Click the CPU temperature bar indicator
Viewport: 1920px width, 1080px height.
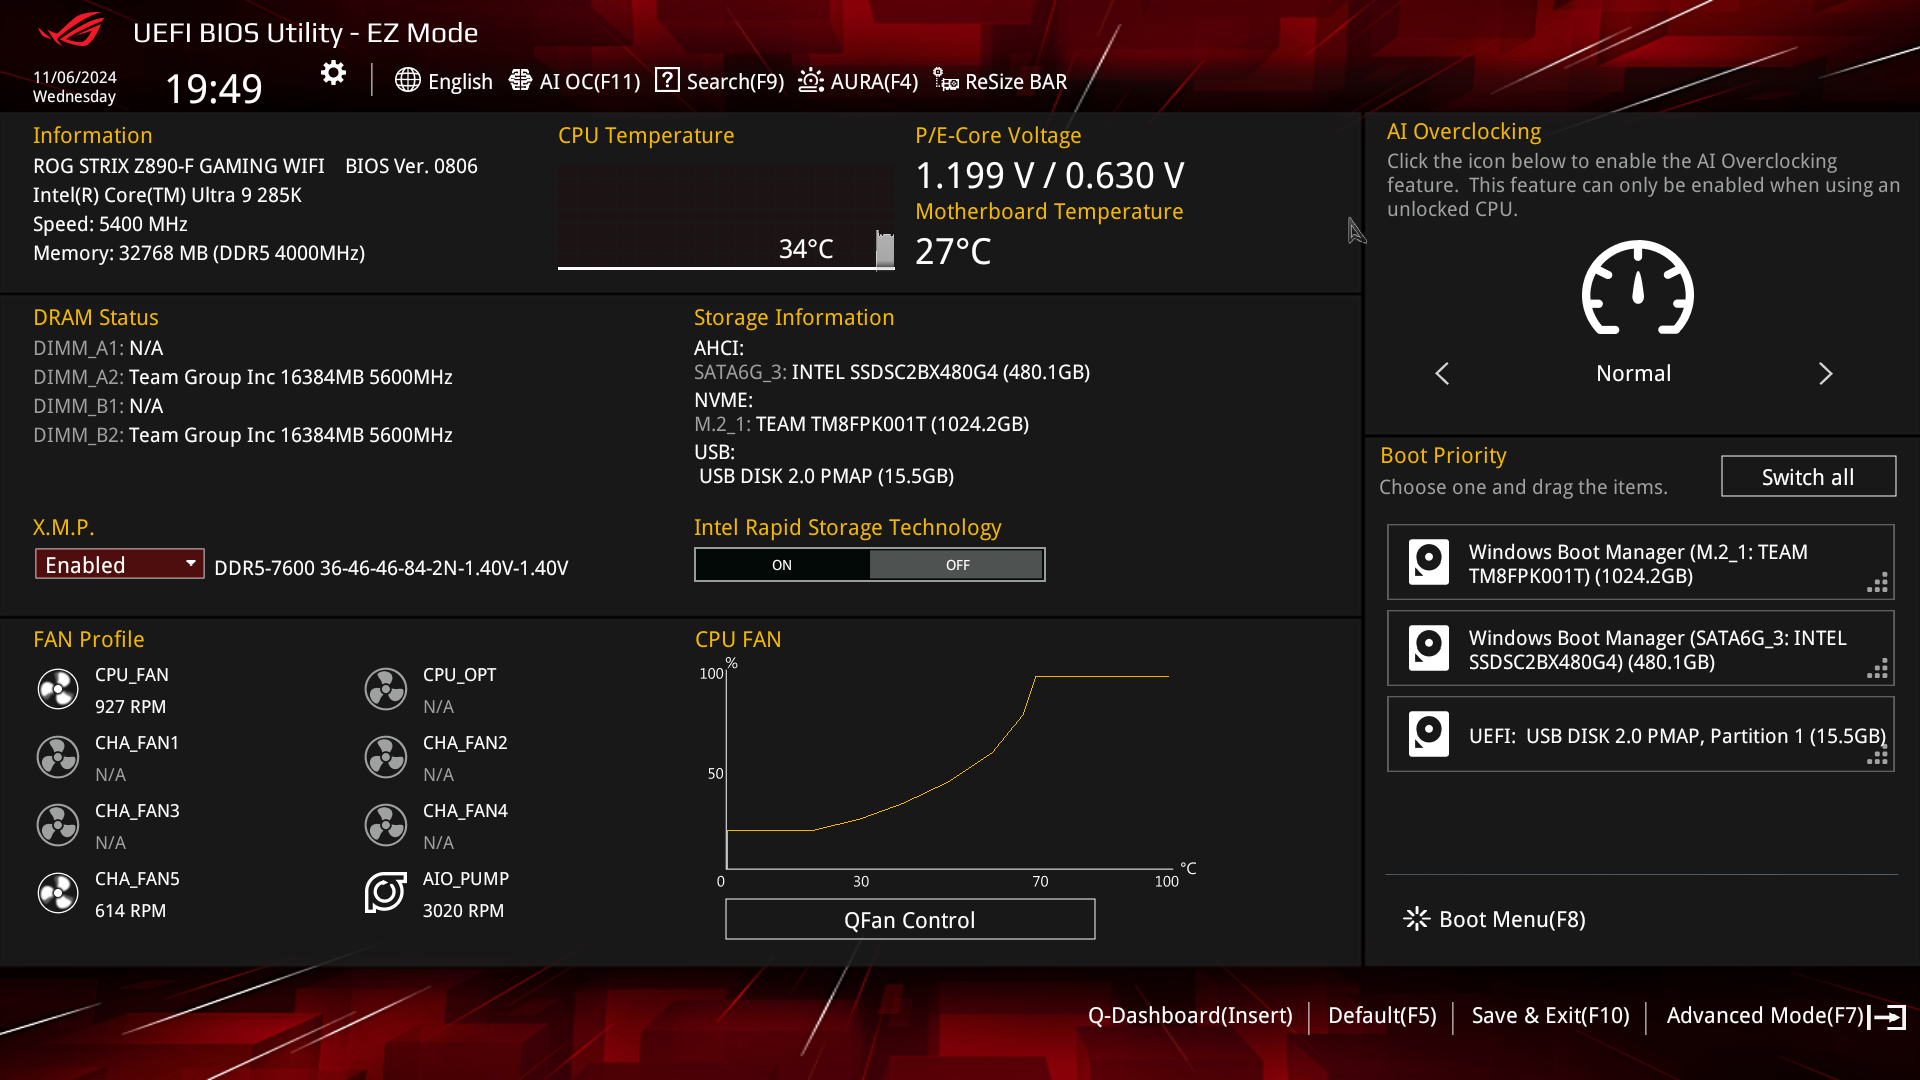pyautogui.click(x=884, y=250)
